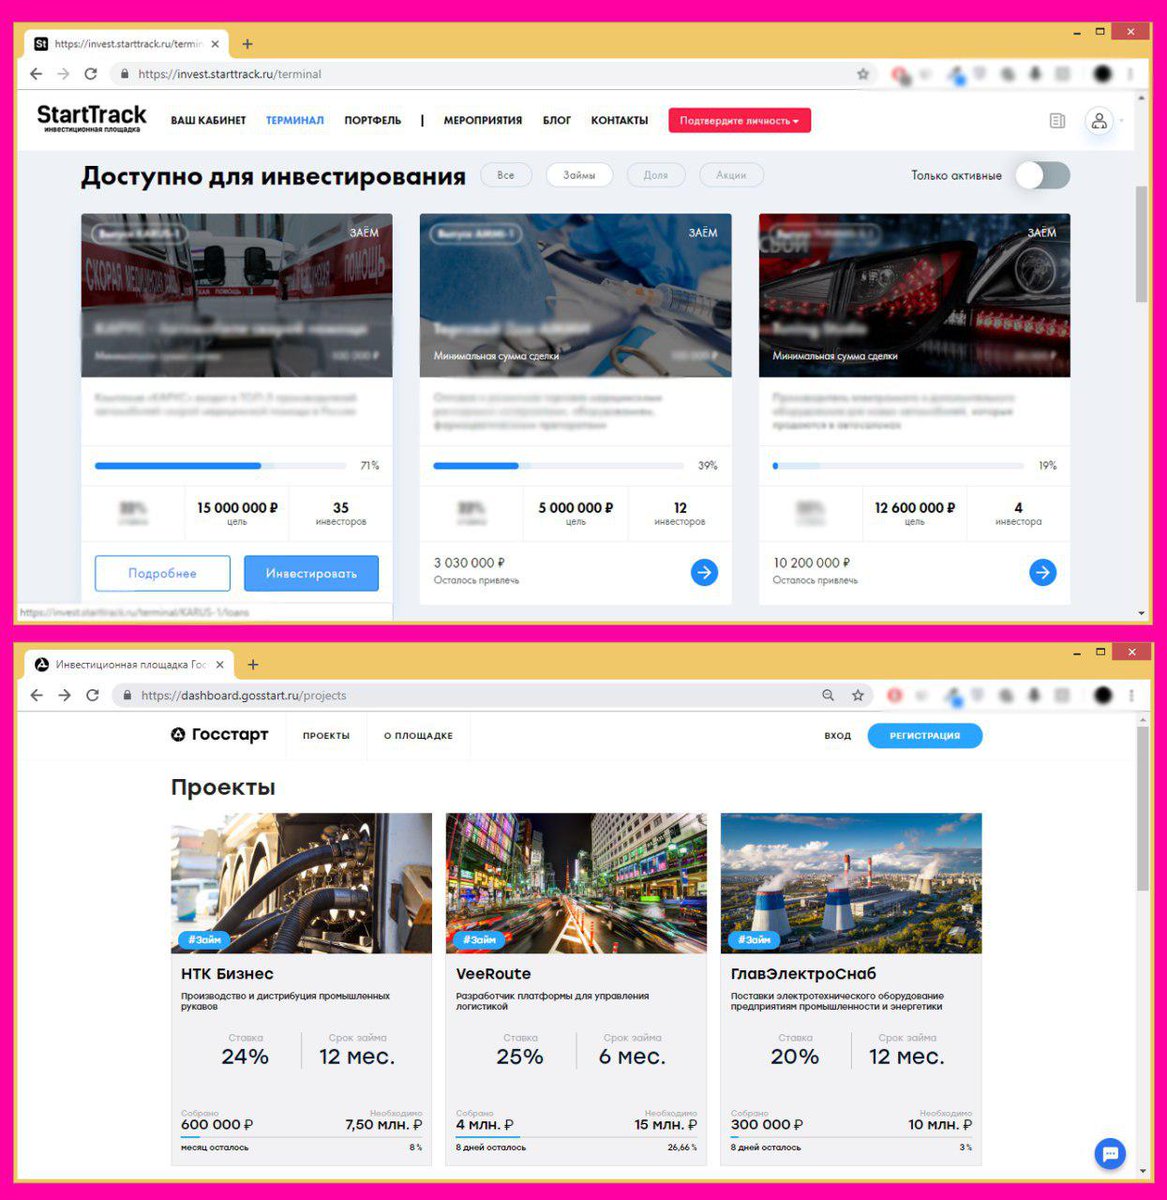1167x1200 pixels.
Task: Toggle Только активные switch
Action: pos(1042,175)
